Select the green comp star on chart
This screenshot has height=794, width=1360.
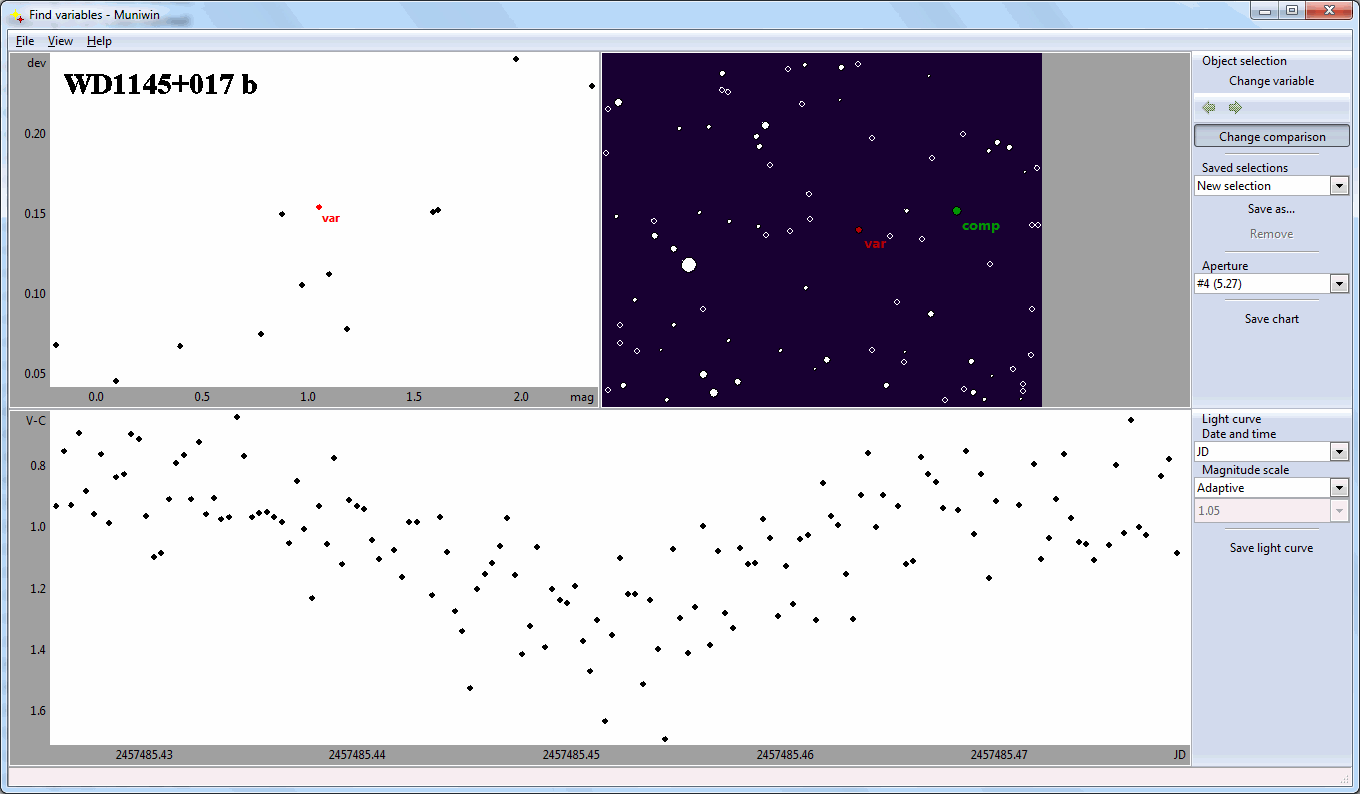956,211
